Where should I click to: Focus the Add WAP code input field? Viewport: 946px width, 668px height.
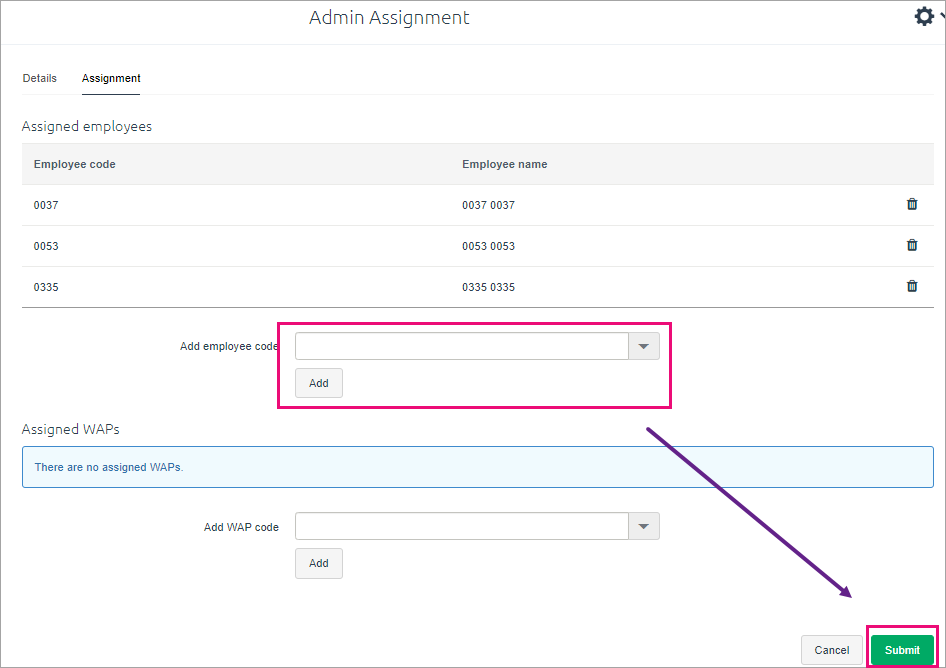[462, 526]
